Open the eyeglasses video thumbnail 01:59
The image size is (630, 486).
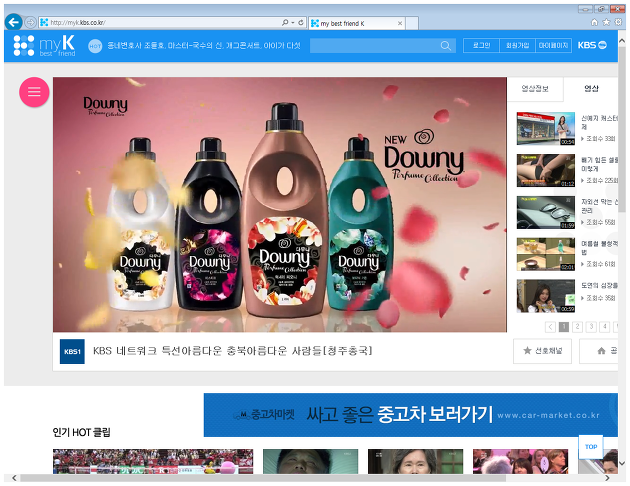click(546, 212)
